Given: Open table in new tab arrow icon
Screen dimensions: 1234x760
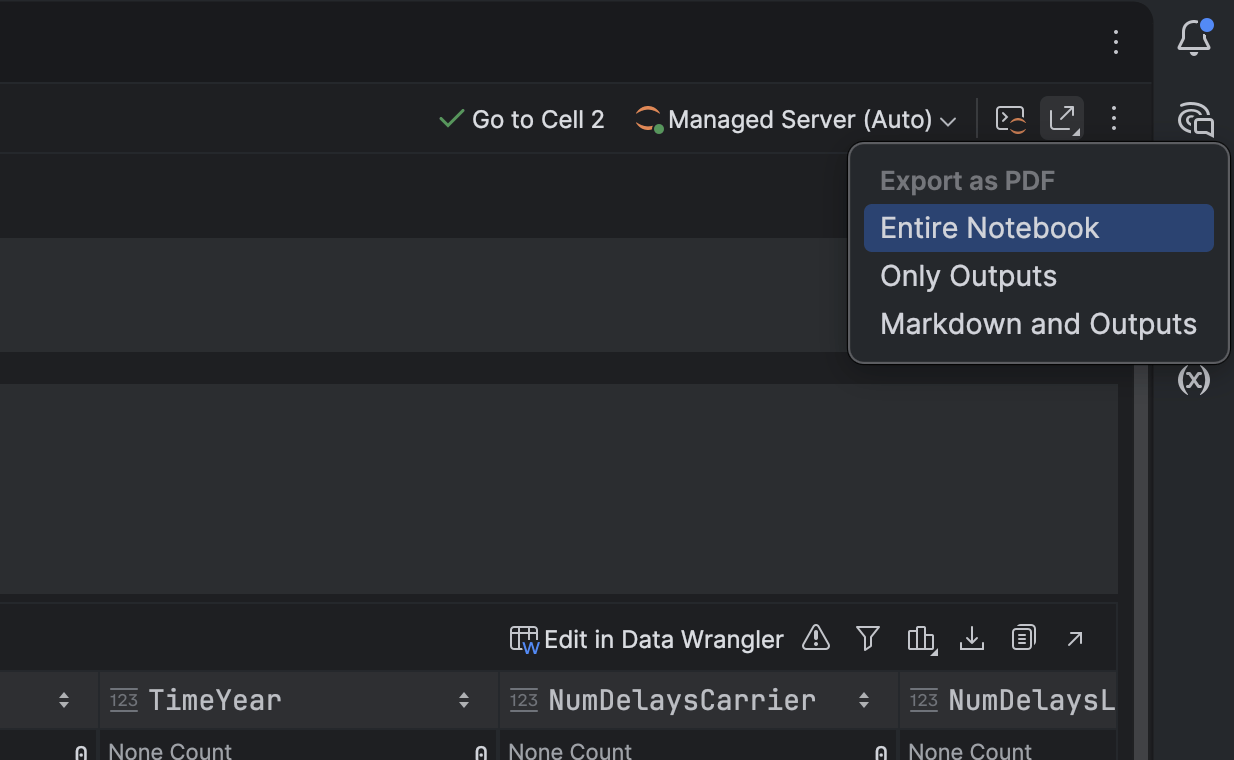Looking at the screenshot, I should point(1075,638).
